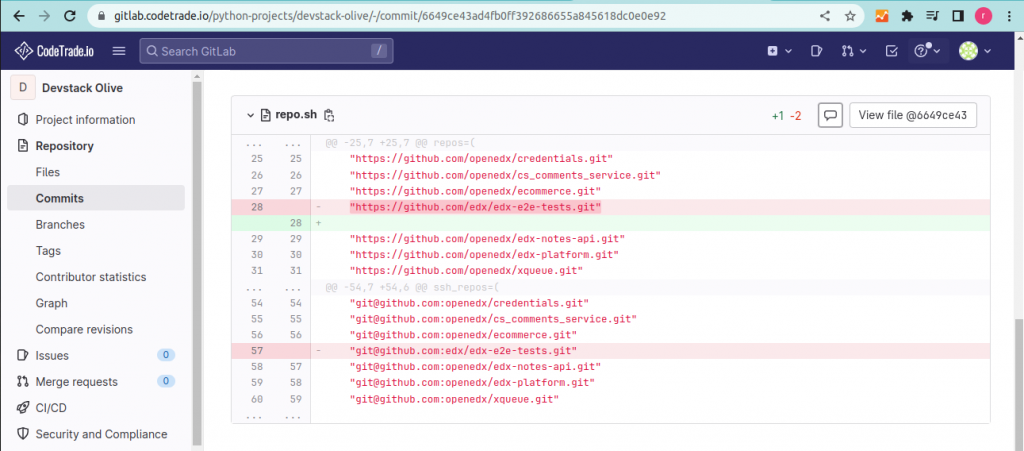Click removed edx-e2e-tests https URL line

tap(475, 208)
